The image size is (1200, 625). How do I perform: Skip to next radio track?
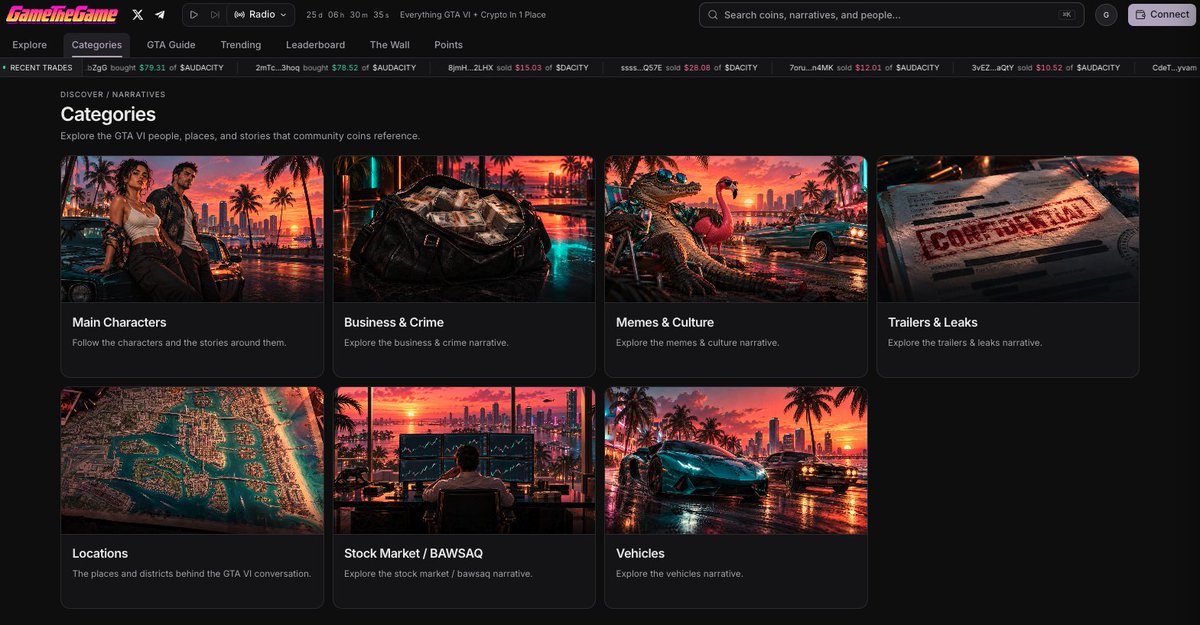point(215,15)
